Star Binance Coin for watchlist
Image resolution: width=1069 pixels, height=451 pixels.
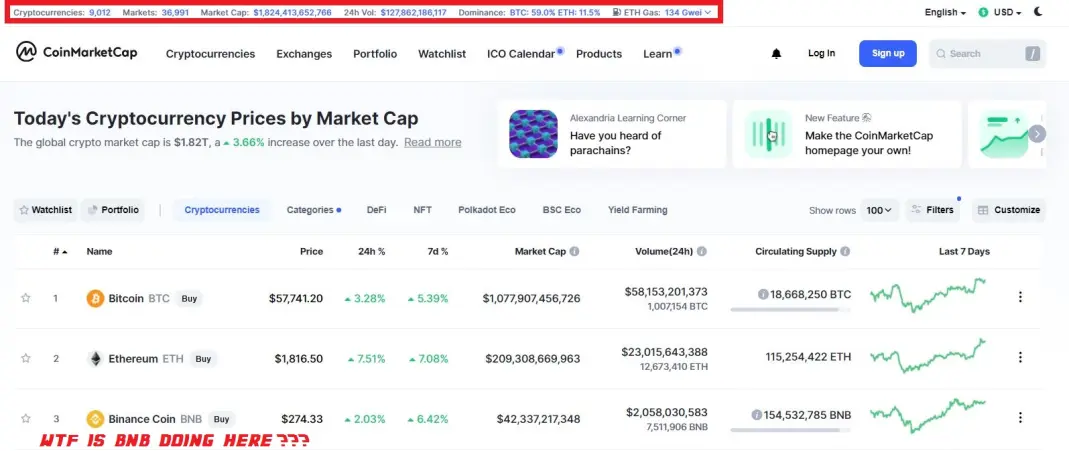pyautogui.click(x=25, y=418)
